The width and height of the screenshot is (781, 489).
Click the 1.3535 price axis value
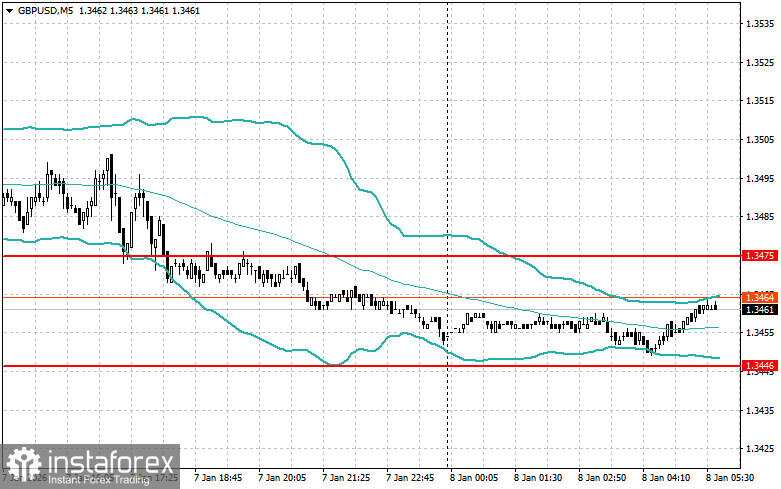(760, 23)
